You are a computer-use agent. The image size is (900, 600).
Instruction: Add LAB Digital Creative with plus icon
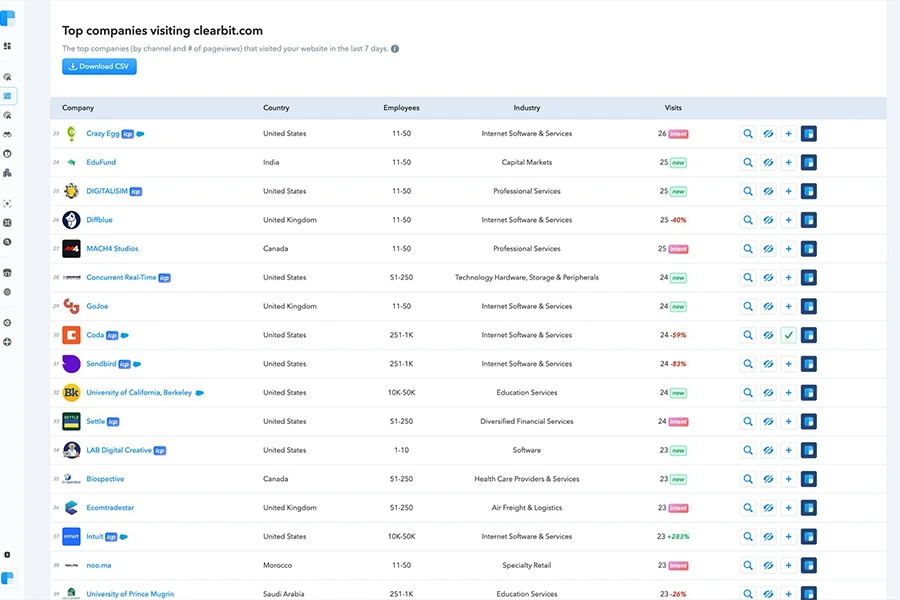(789, 450)
